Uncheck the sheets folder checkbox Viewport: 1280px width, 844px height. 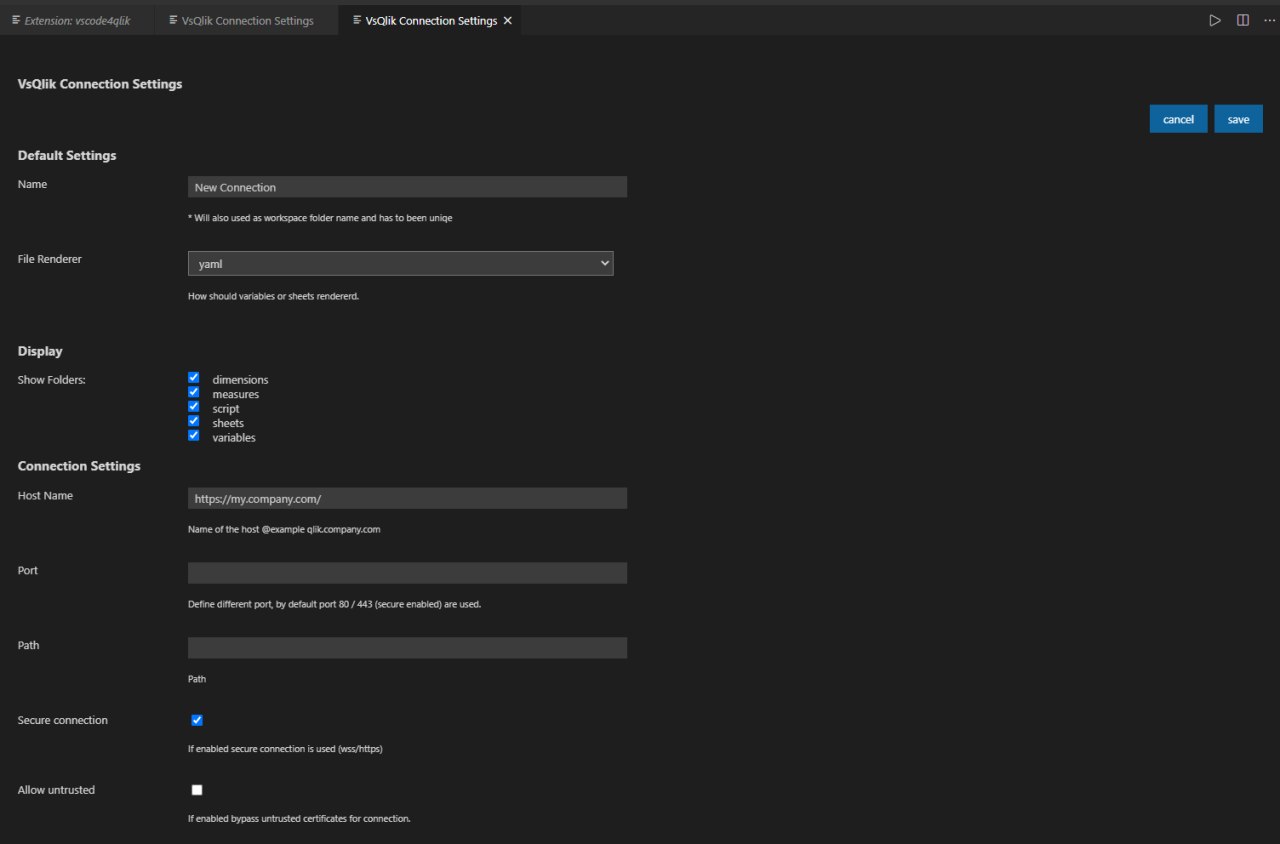(194, 421)
